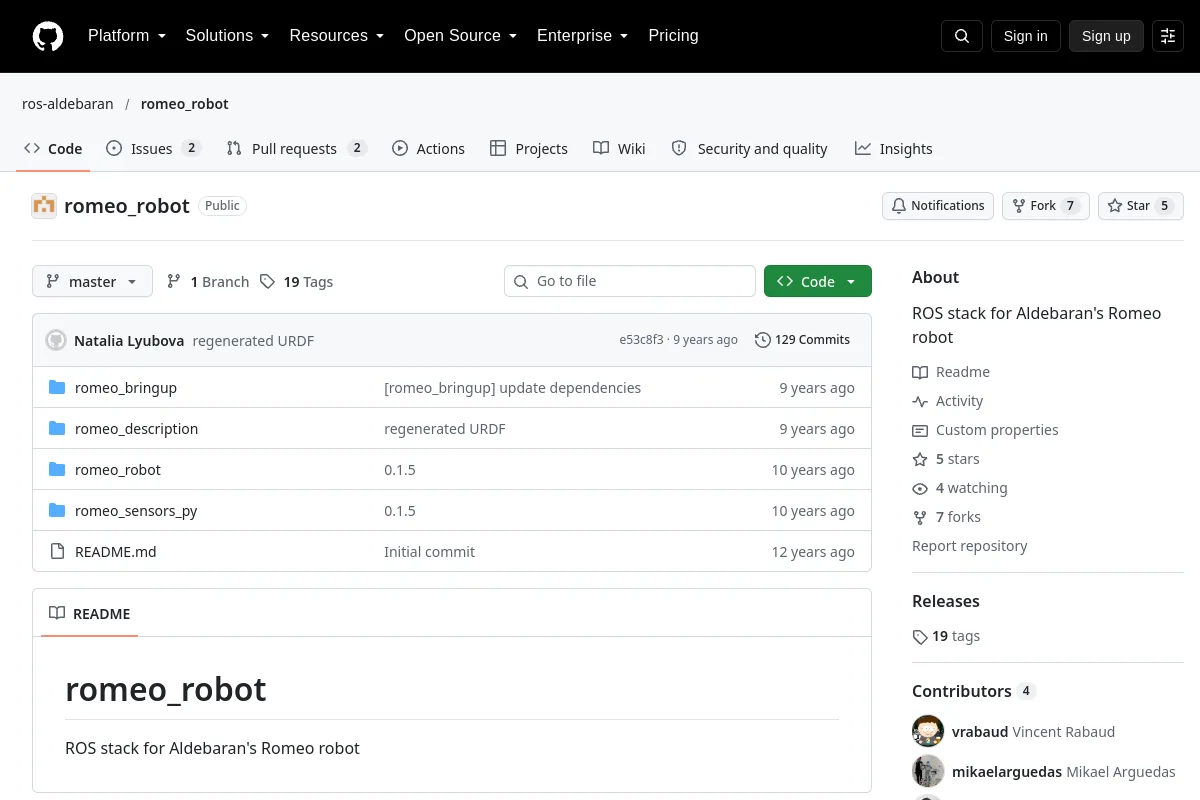Click the history clock icon by 129 Commits
Screen dimensions: 1200x800
point(763,340)
